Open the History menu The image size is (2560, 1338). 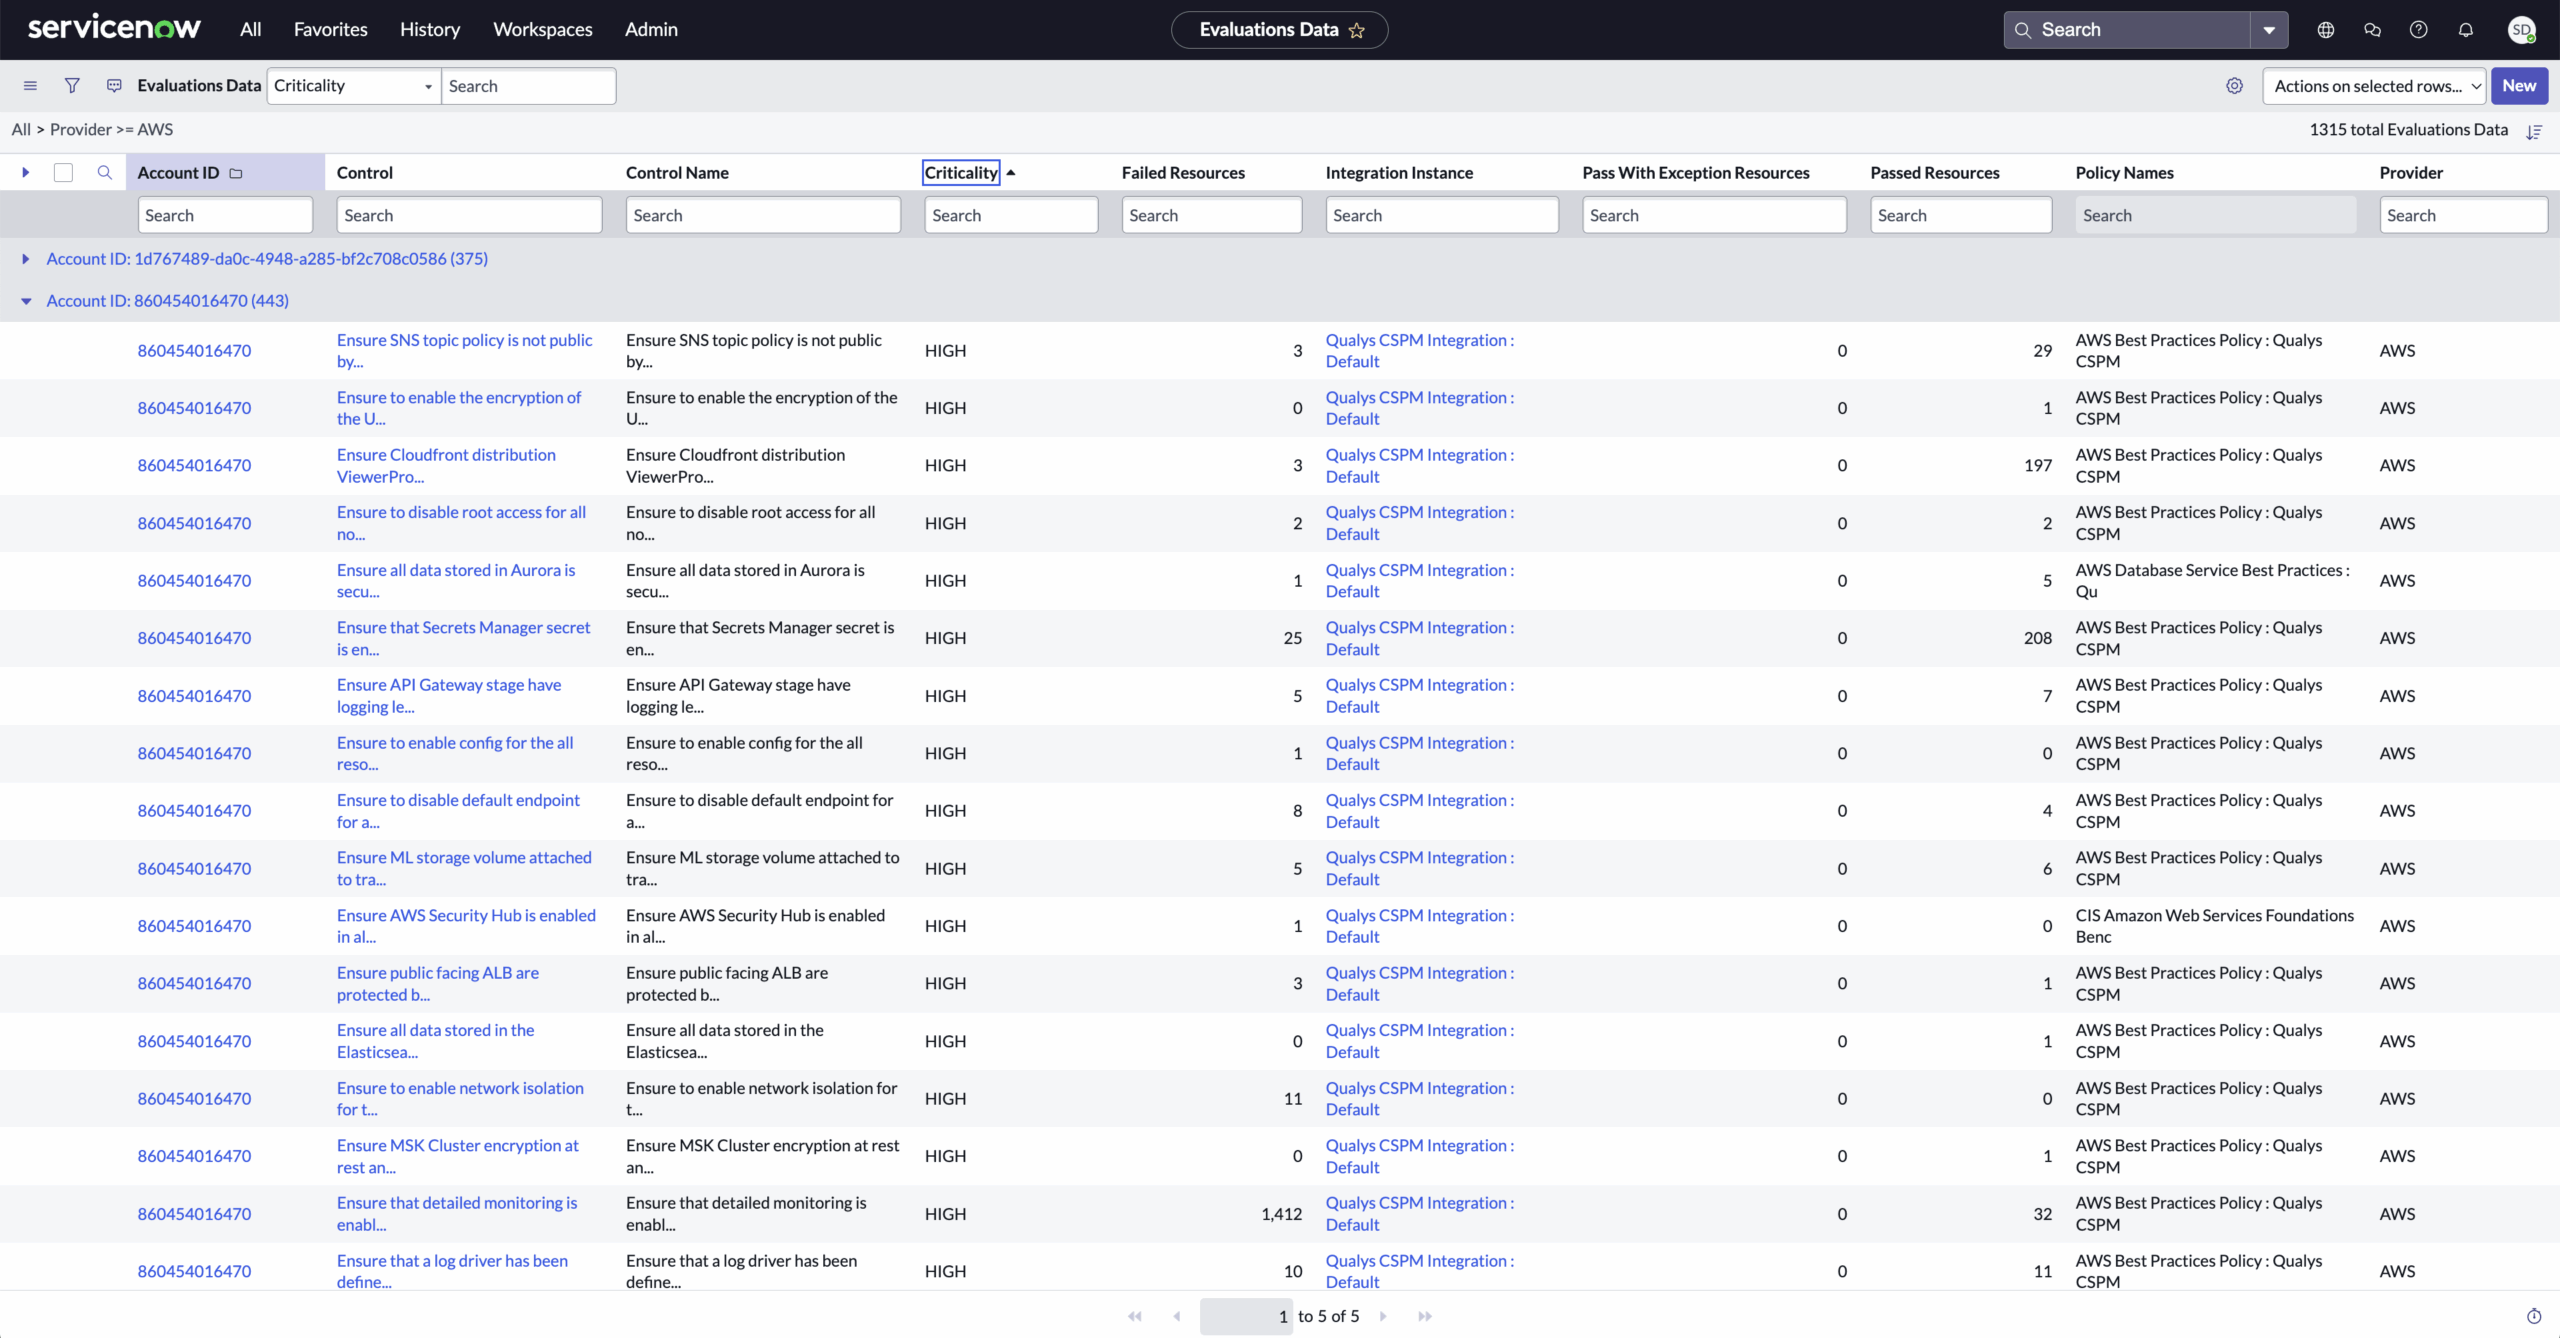pos(430,30)
